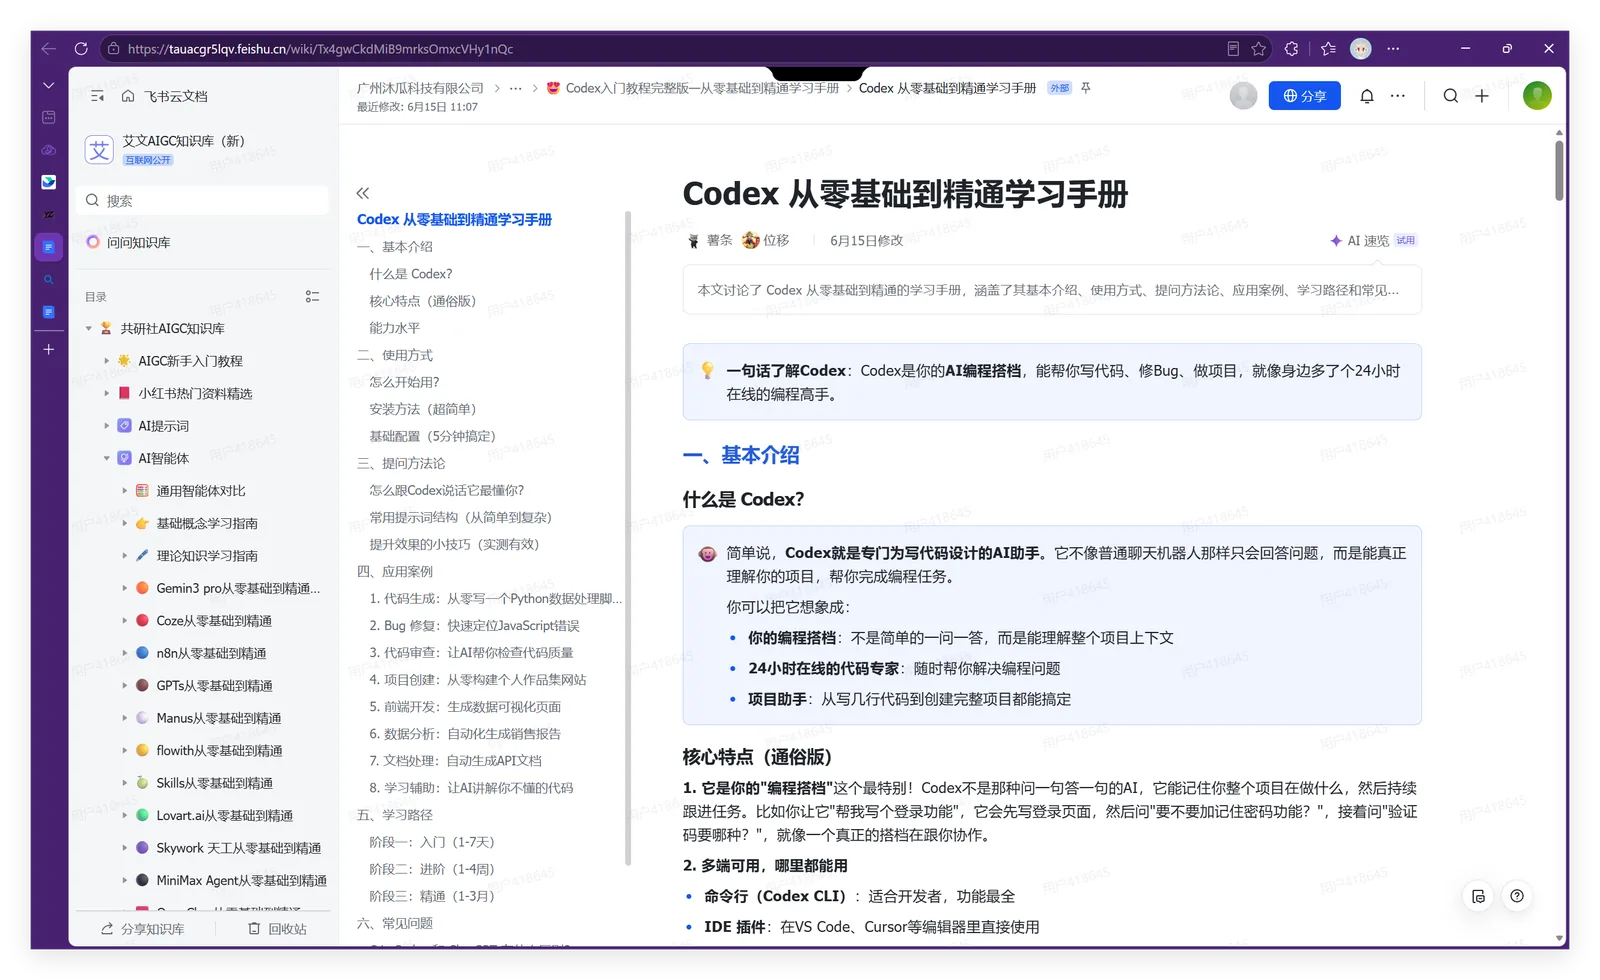Reload the page with the refresh icon
Screen dimensions: 1600x980
(x=81, y=48)
